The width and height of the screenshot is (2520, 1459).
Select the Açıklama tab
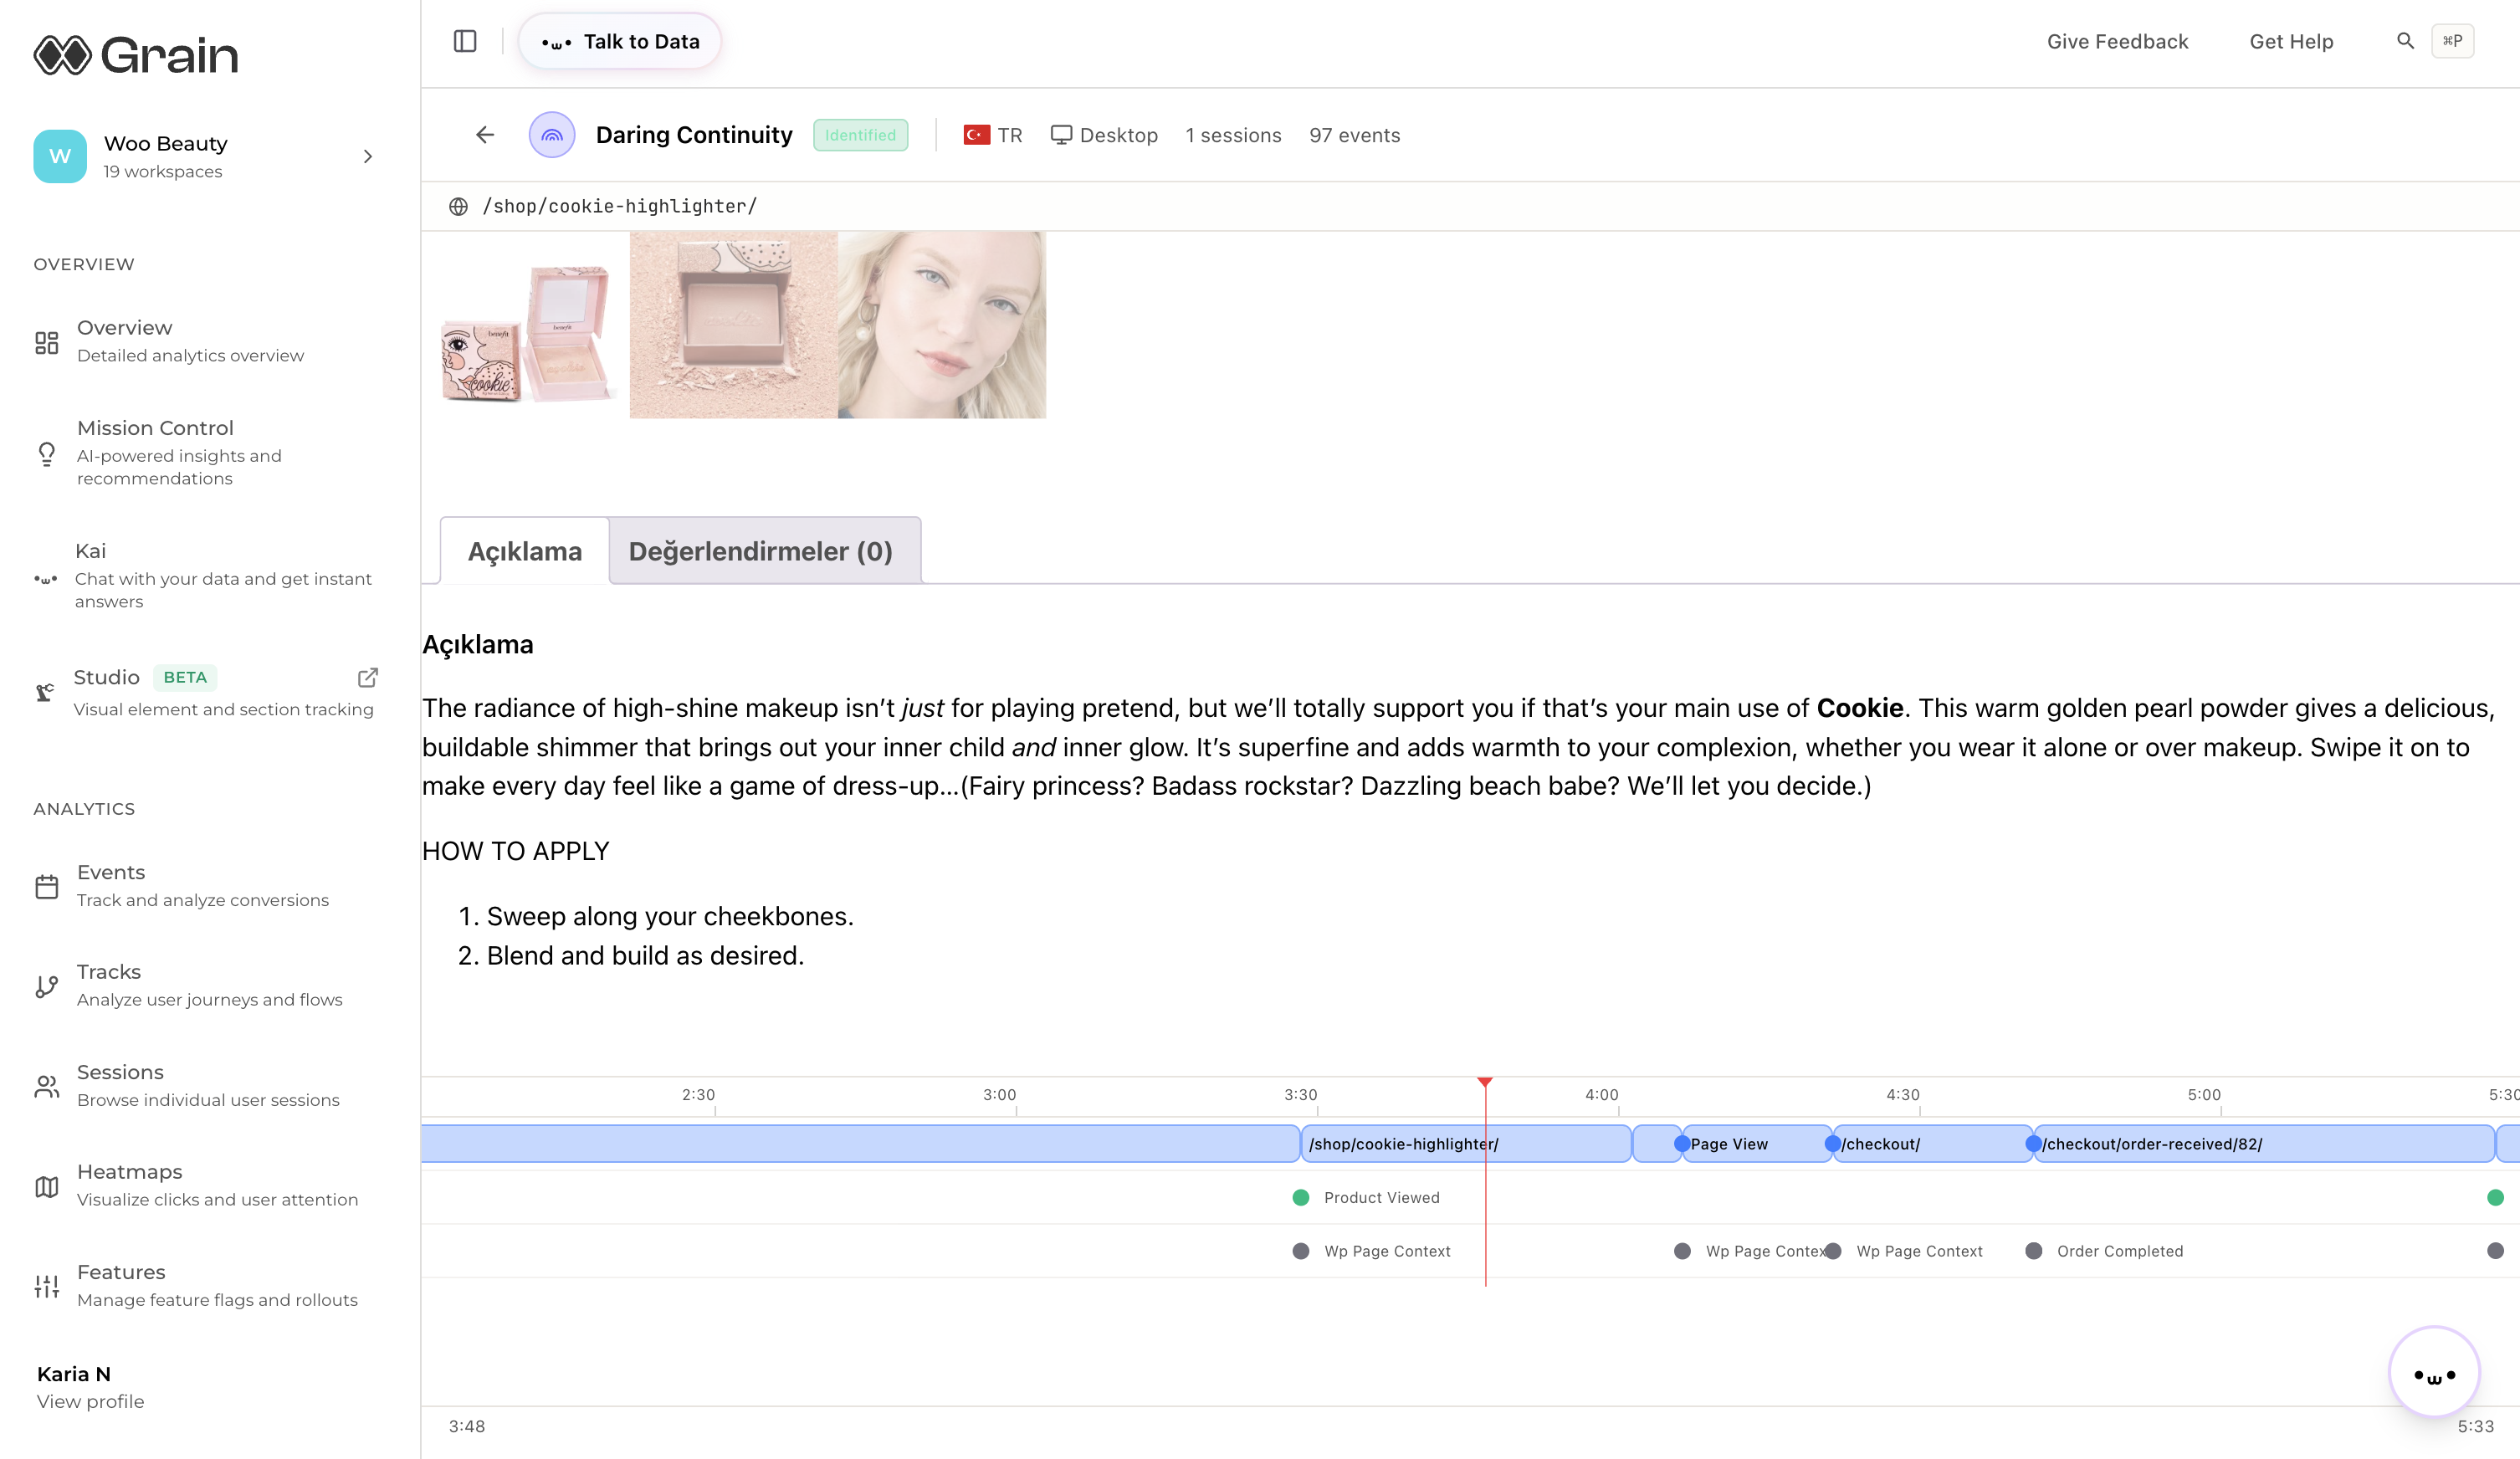524,551
